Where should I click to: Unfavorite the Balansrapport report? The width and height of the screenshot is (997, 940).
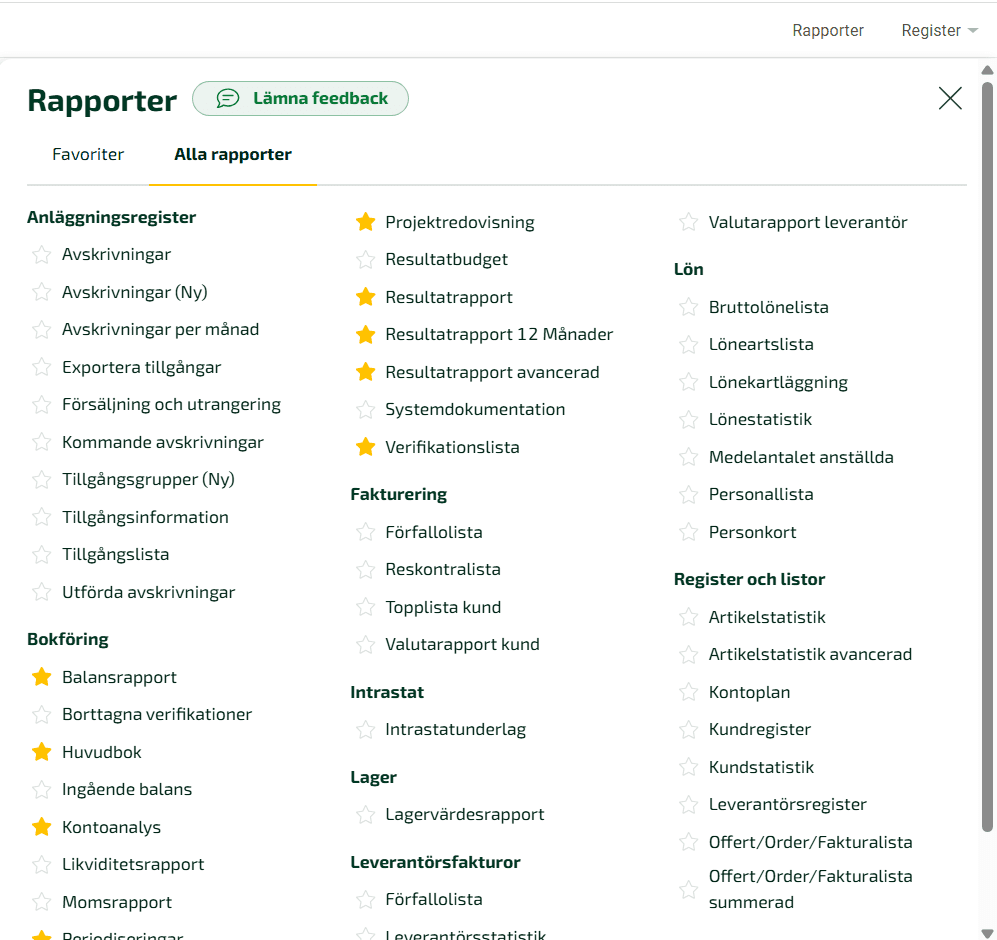point(41,677)
